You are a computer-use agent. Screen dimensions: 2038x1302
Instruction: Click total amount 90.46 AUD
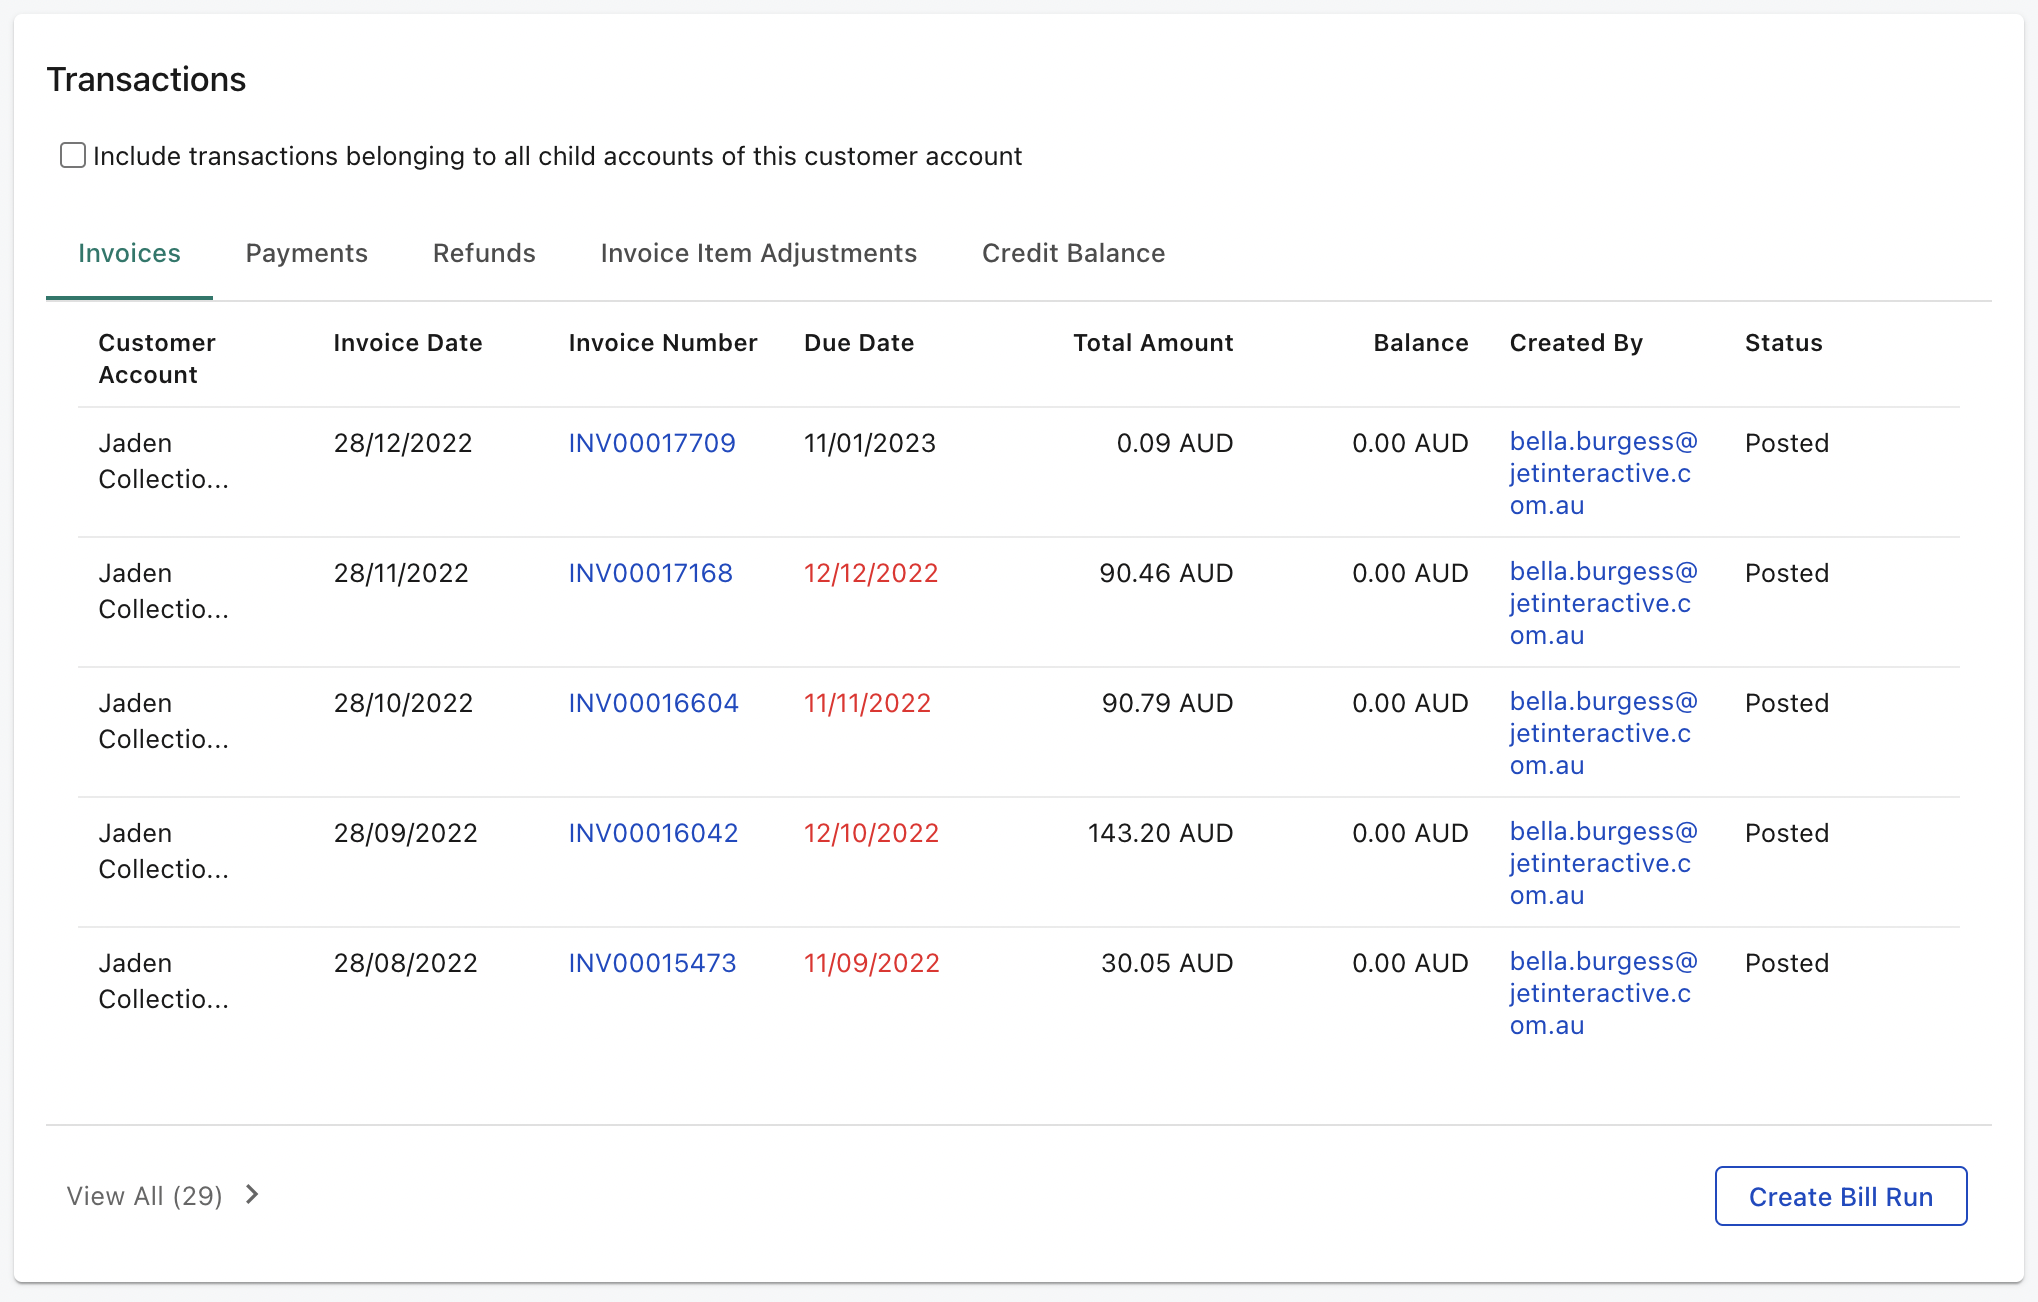(x=1166, y=573)
